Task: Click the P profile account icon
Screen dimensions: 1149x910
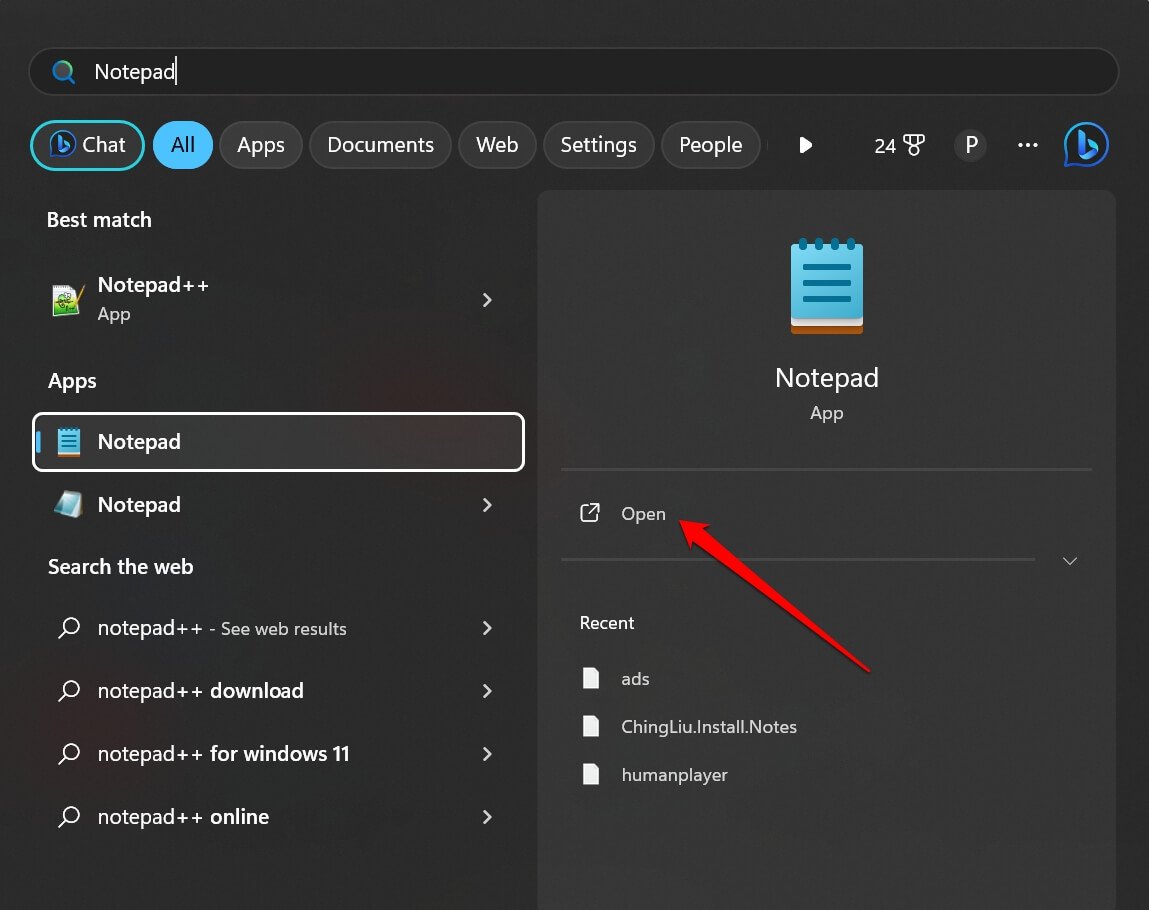Action: 969,144
